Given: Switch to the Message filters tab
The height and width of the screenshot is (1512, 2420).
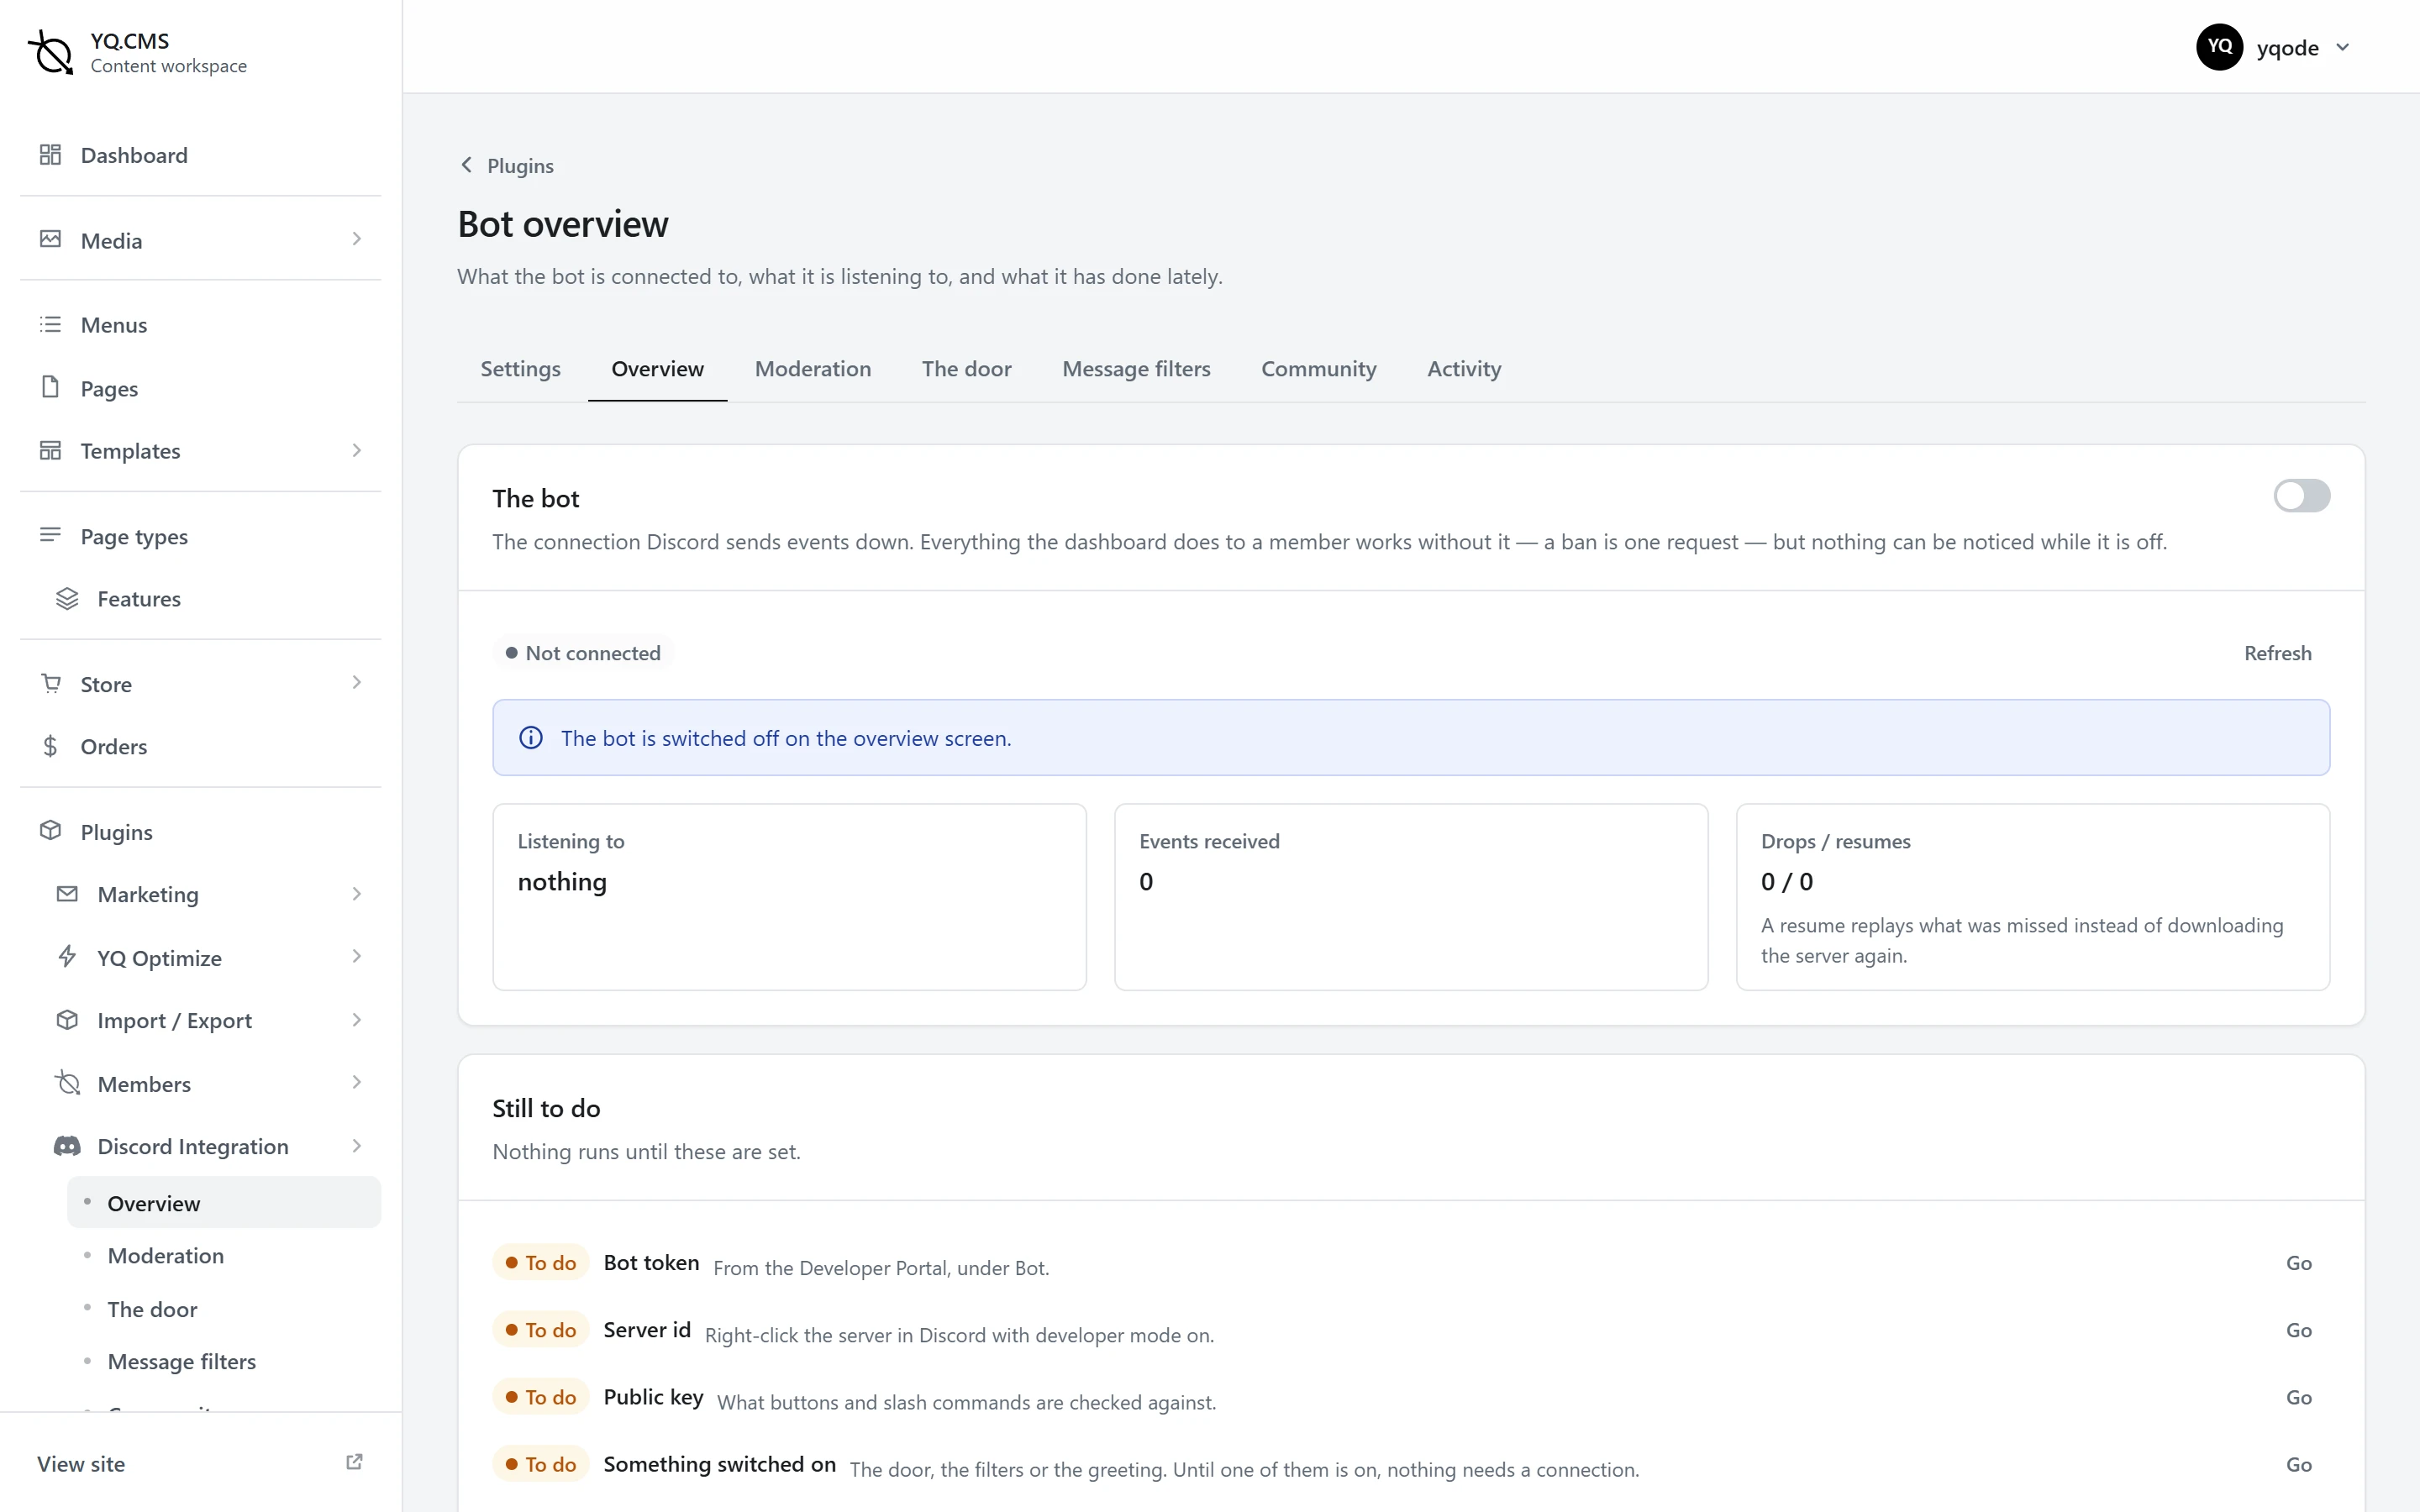Looking at the screenshot, I should [1136, 369].
